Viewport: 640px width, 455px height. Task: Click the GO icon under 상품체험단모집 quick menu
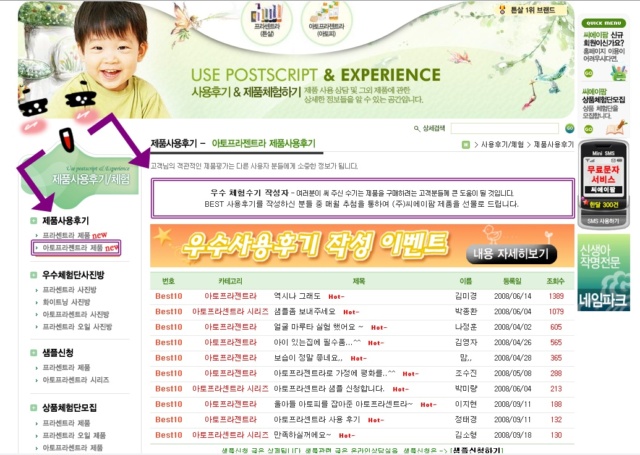coord(588,129)
